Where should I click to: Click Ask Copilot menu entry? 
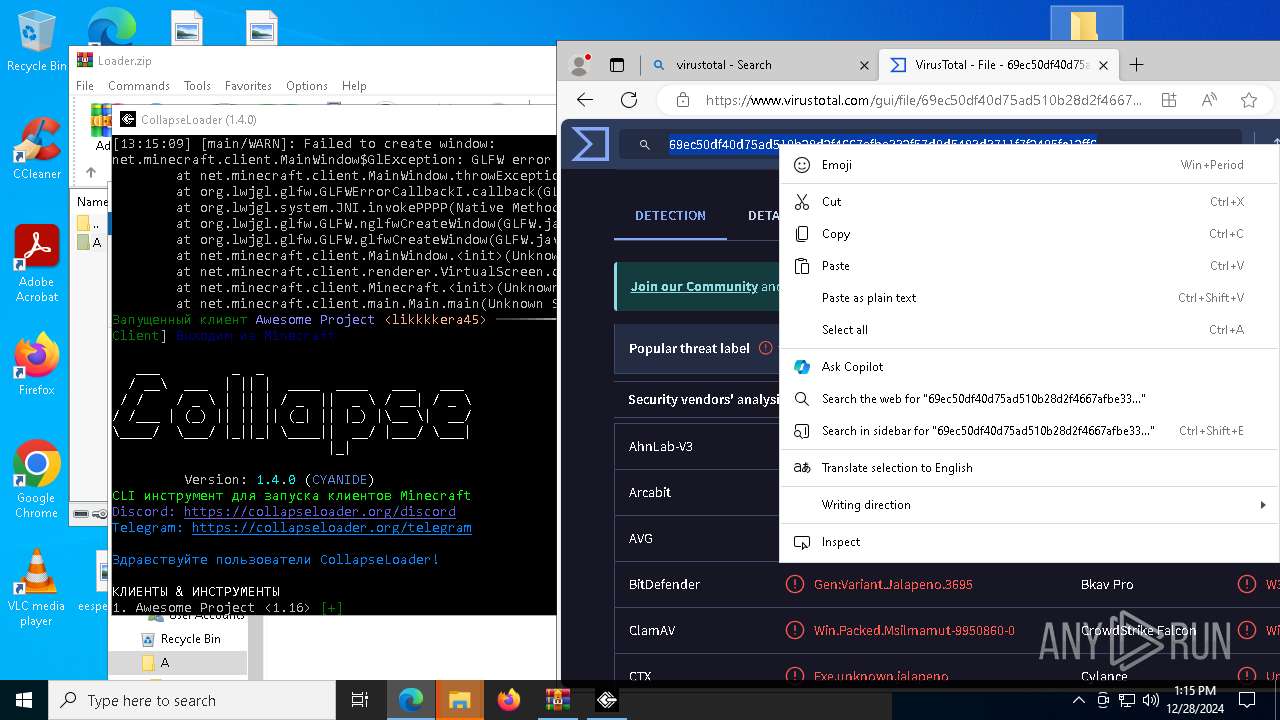point(1030,367)
